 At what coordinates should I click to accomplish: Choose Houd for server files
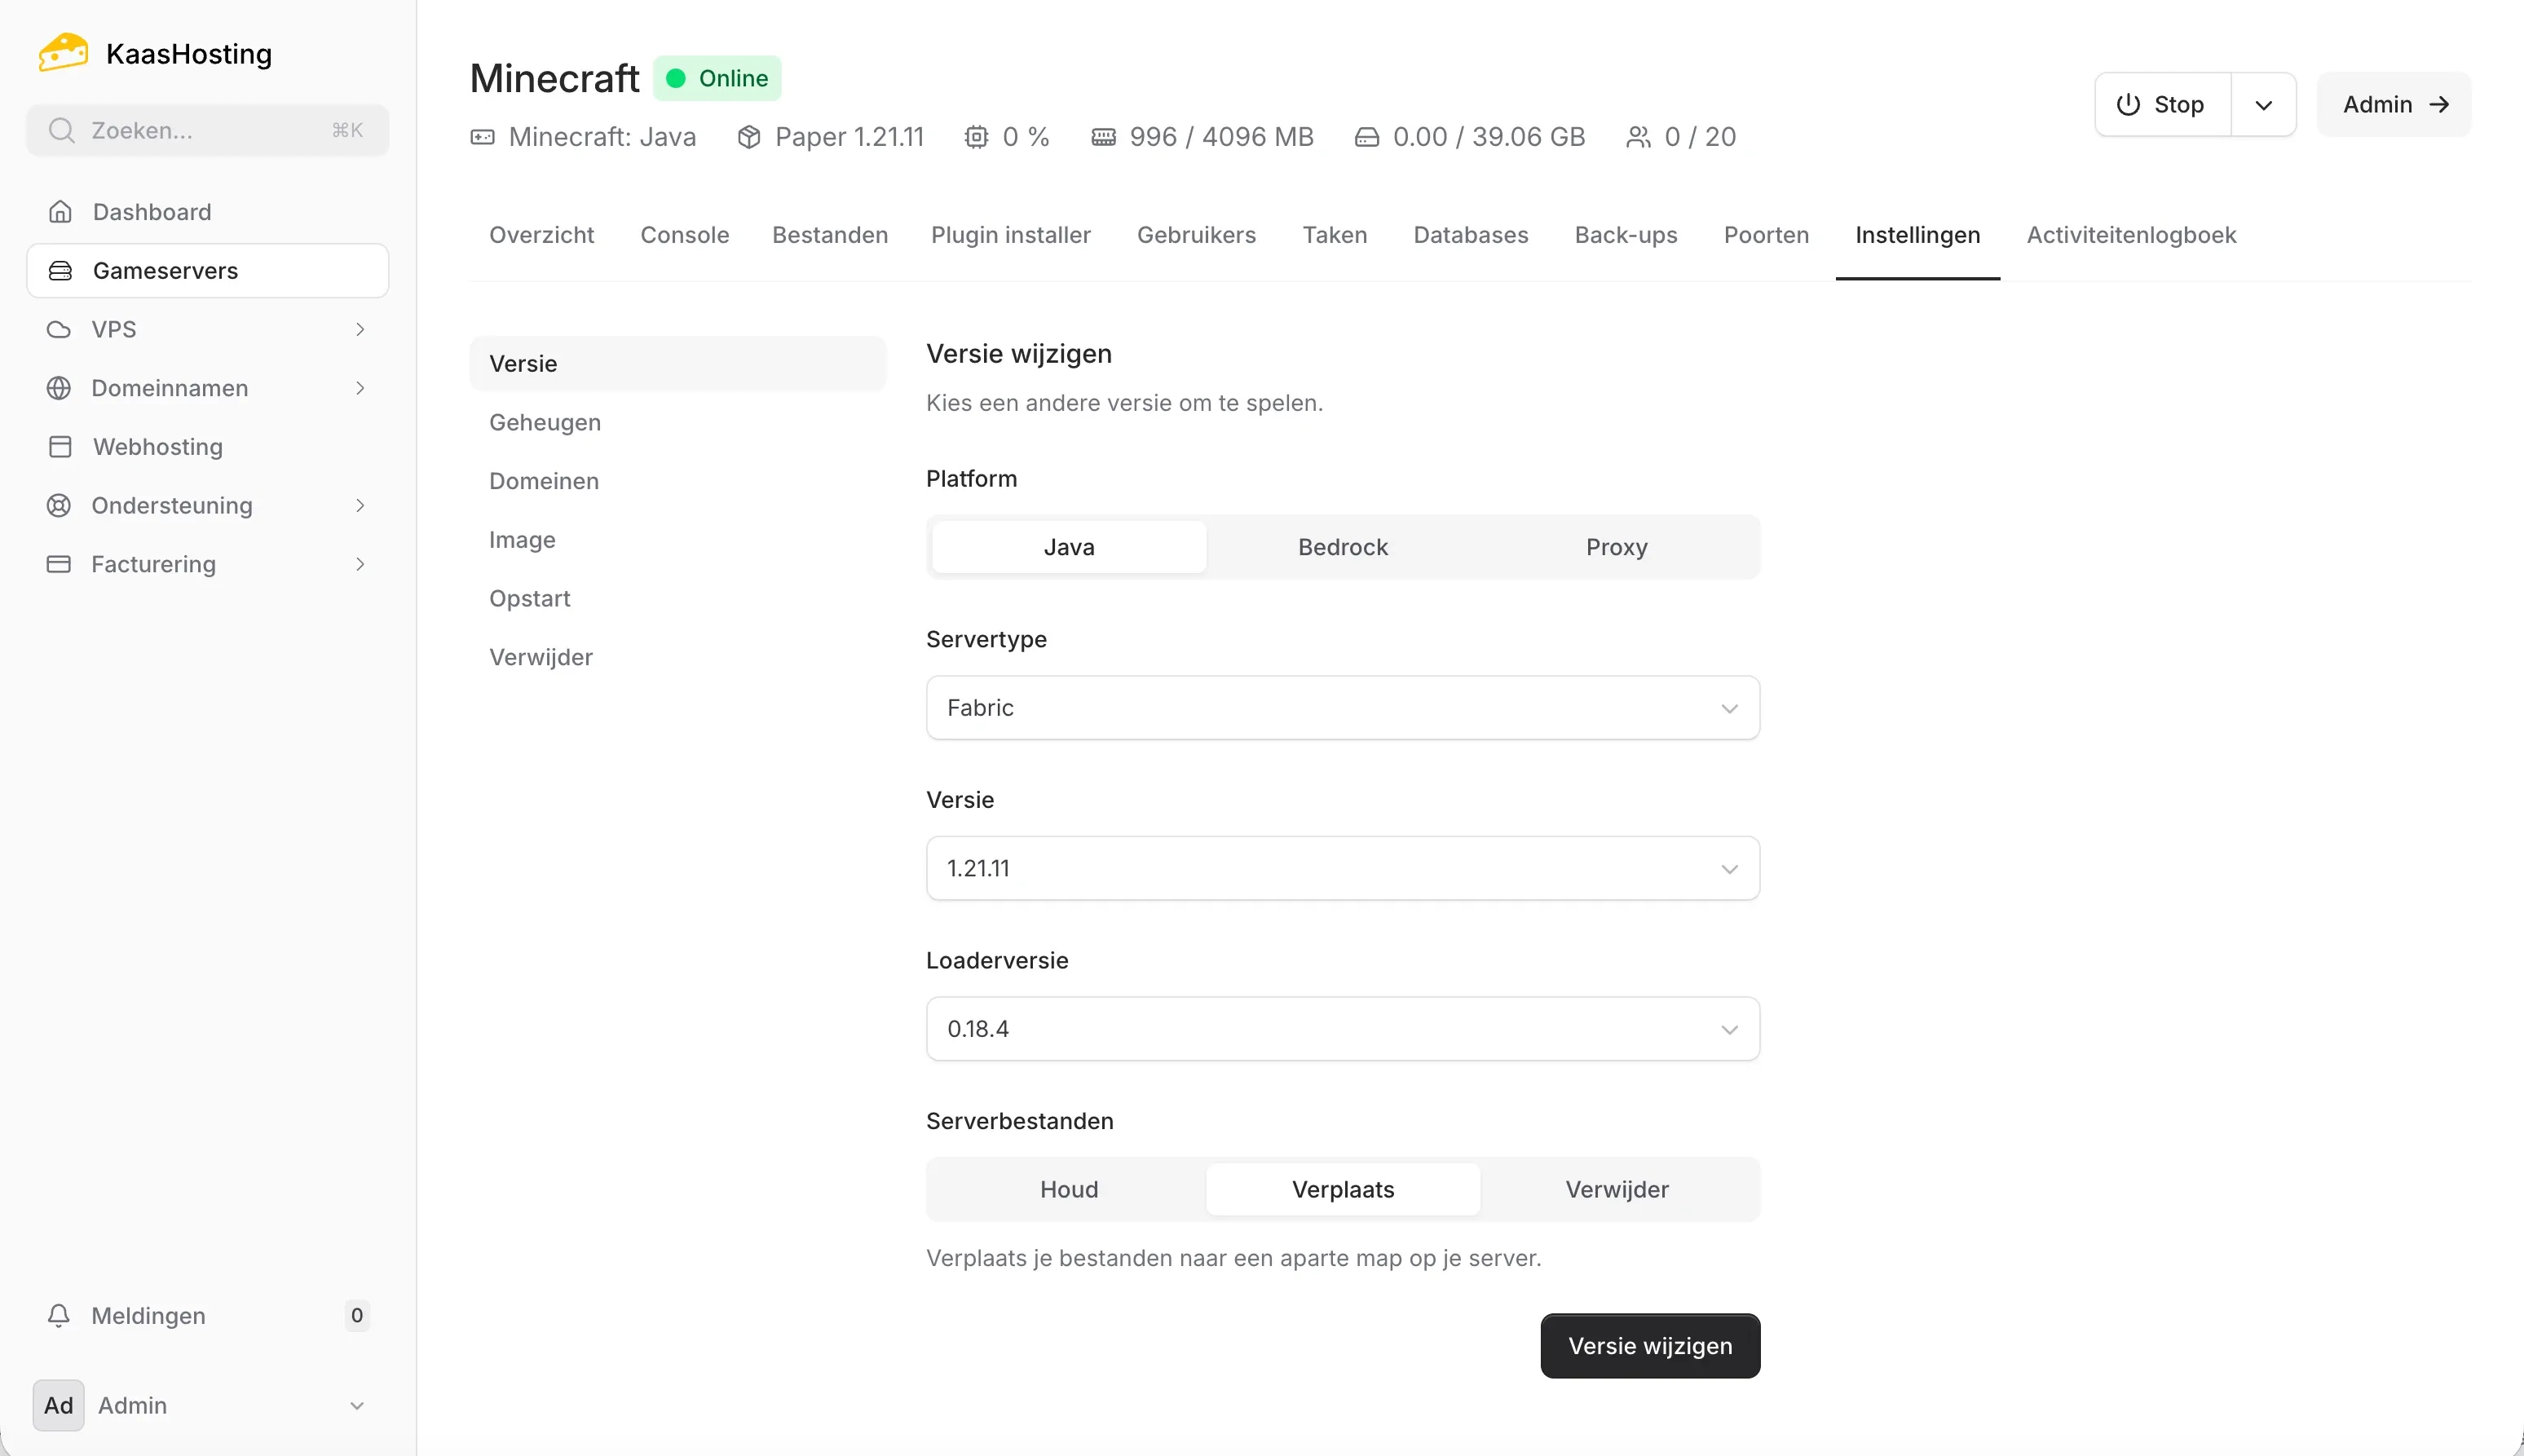coord(1068,1189)
